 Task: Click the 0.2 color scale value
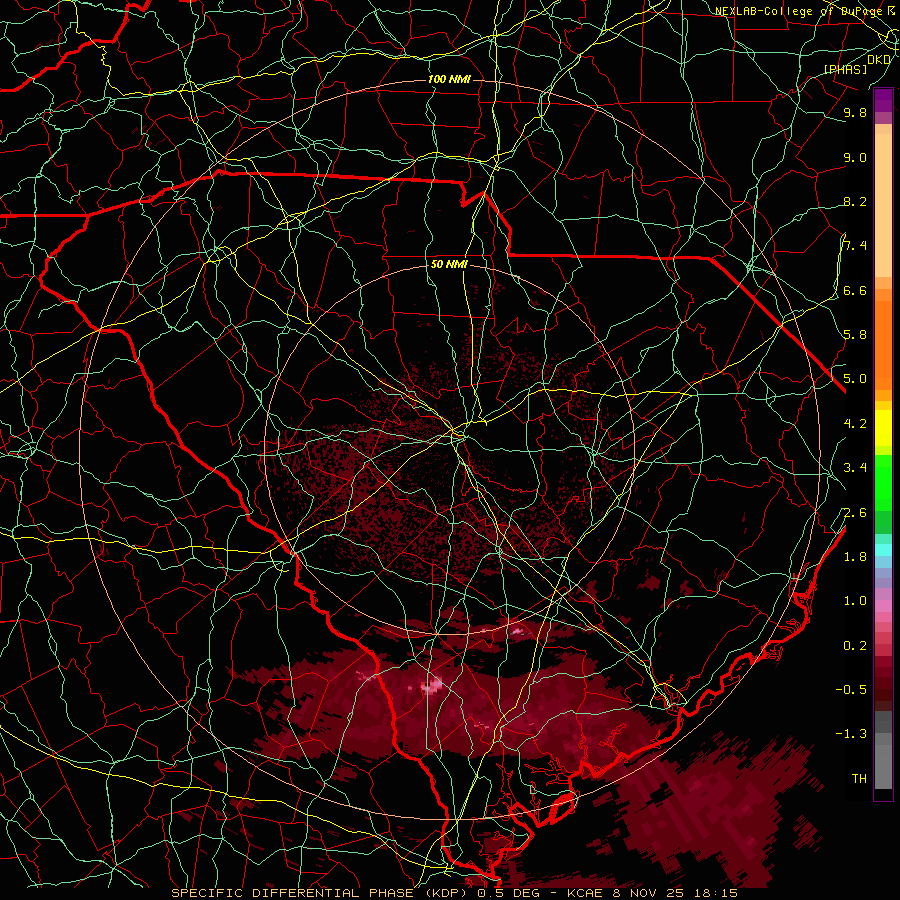pyautogui.click(x=855, y=645)
